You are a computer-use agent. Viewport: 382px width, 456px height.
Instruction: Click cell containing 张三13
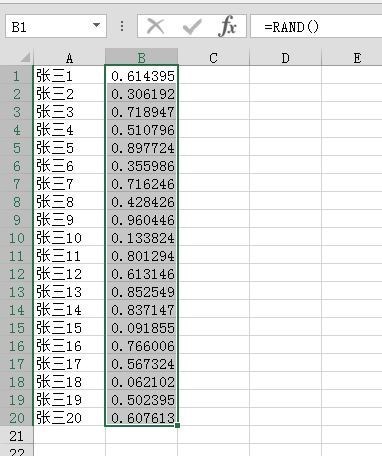[69, 292]
